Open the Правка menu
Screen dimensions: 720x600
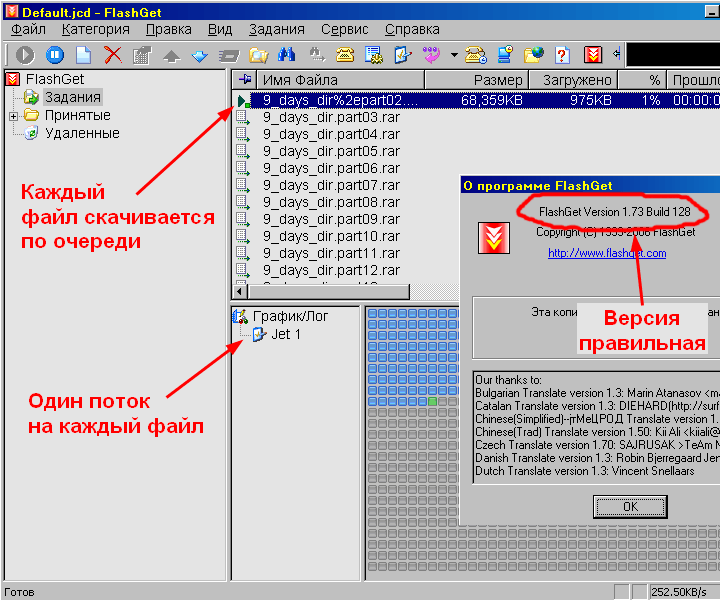point(169,29)
